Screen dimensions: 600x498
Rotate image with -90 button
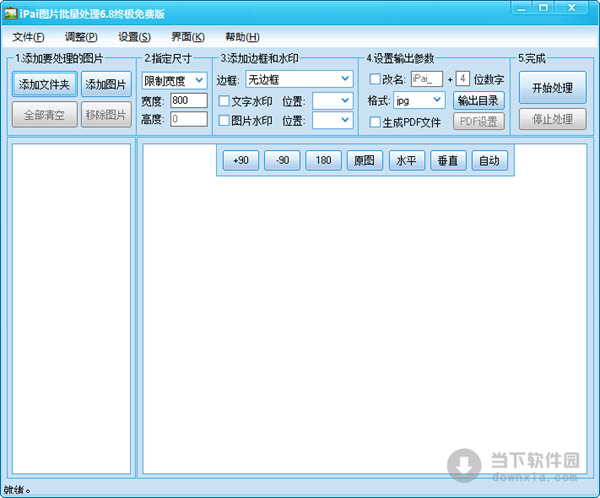click(283, 161)
